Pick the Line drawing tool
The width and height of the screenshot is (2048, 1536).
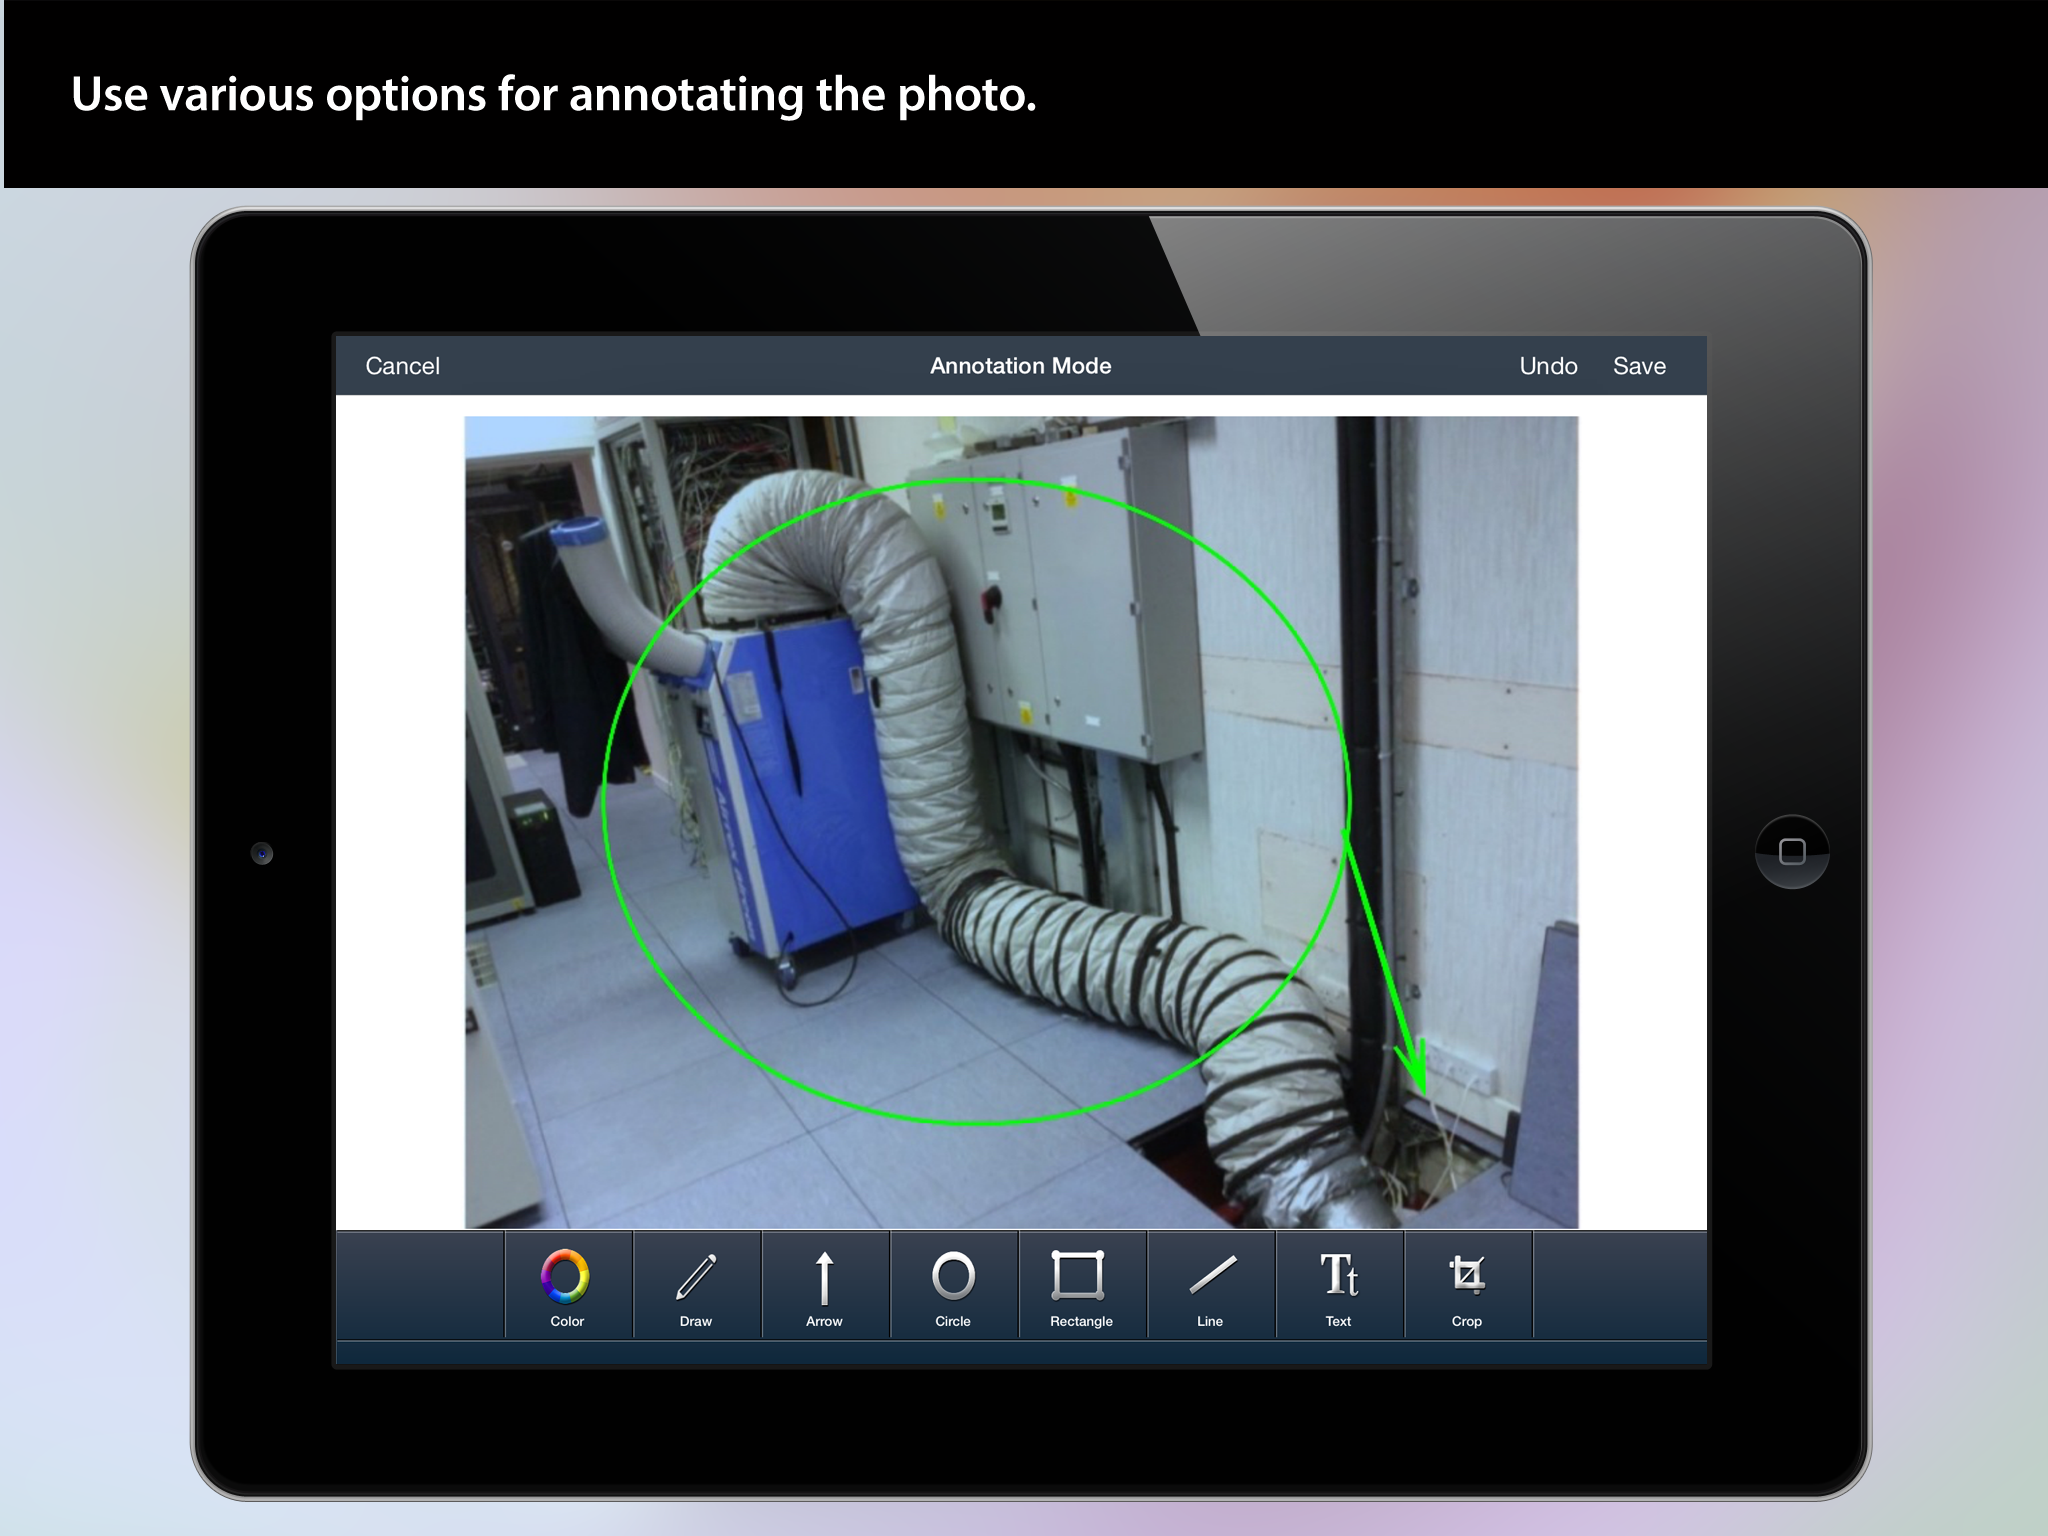coord(1210,1286)
